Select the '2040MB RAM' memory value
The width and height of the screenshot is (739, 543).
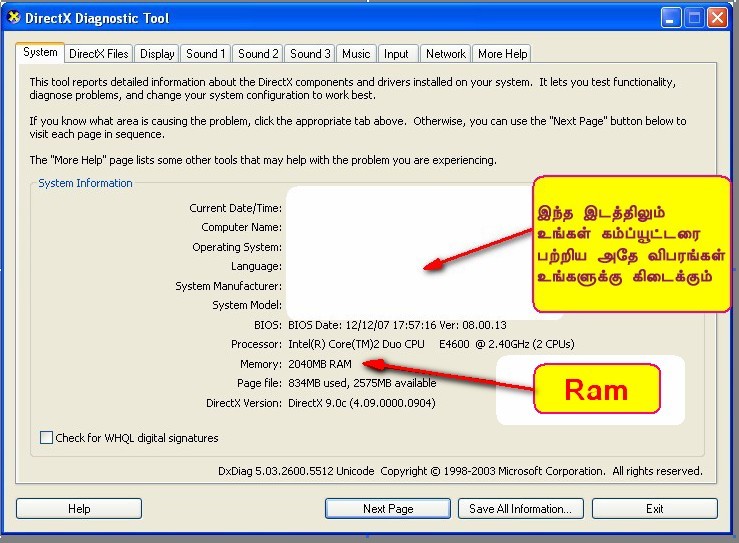pyautogui.click(x=320, y=364)
